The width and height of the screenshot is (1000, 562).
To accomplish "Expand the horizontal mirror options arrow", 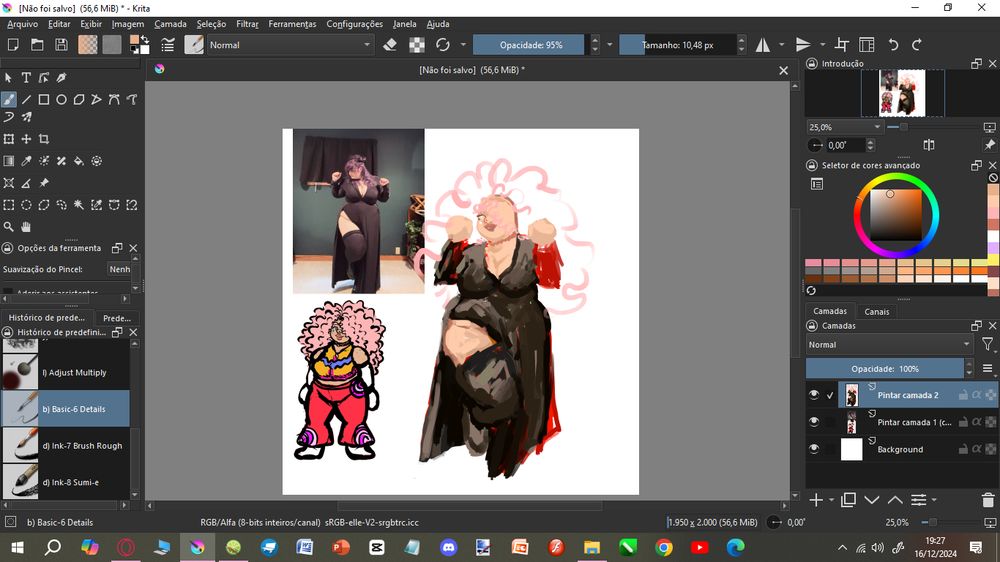I will pos(782,45).
